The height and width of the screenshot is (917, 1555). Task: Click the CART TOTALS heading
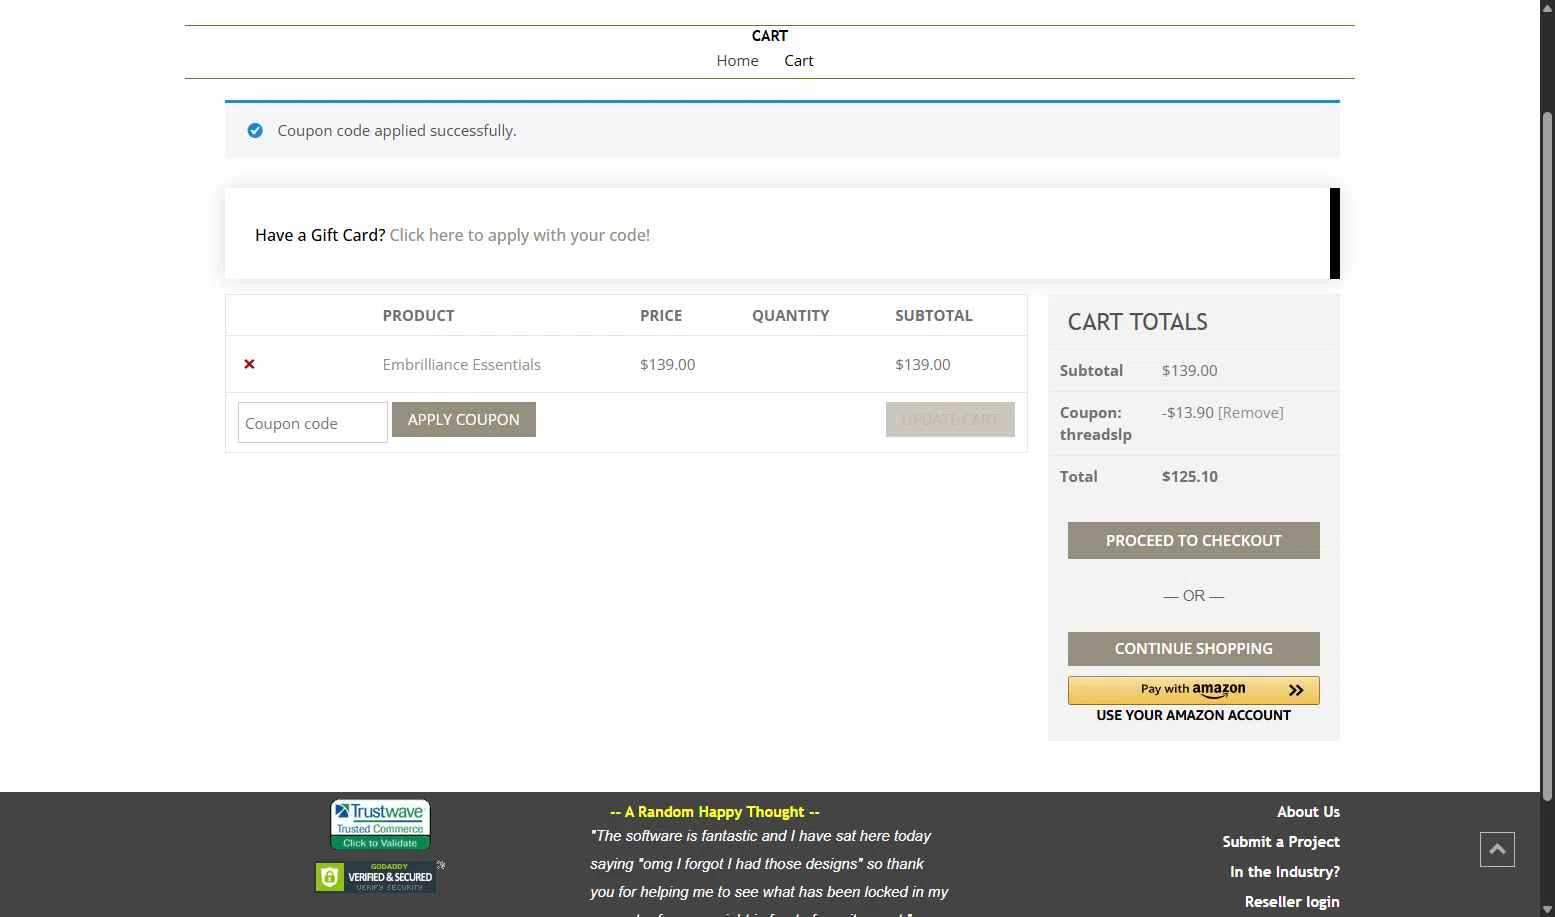[1138, 322]
